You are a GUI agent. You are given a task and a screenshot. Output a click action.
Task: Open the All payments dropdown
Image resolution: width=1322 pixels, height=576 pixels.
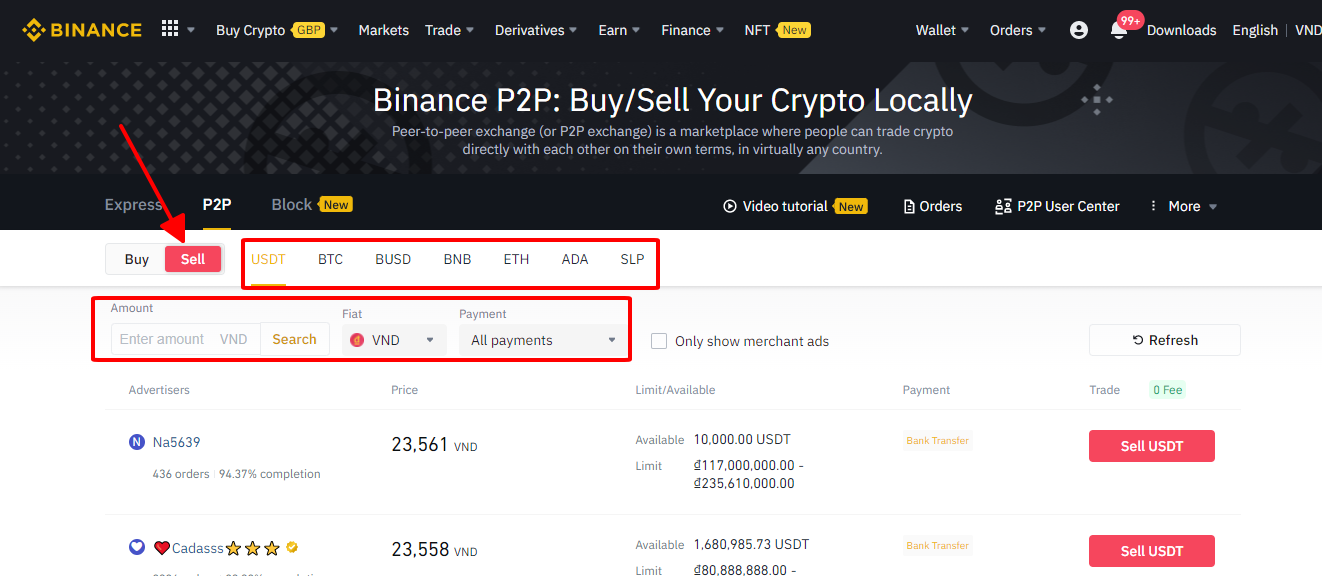click(544, 340)
